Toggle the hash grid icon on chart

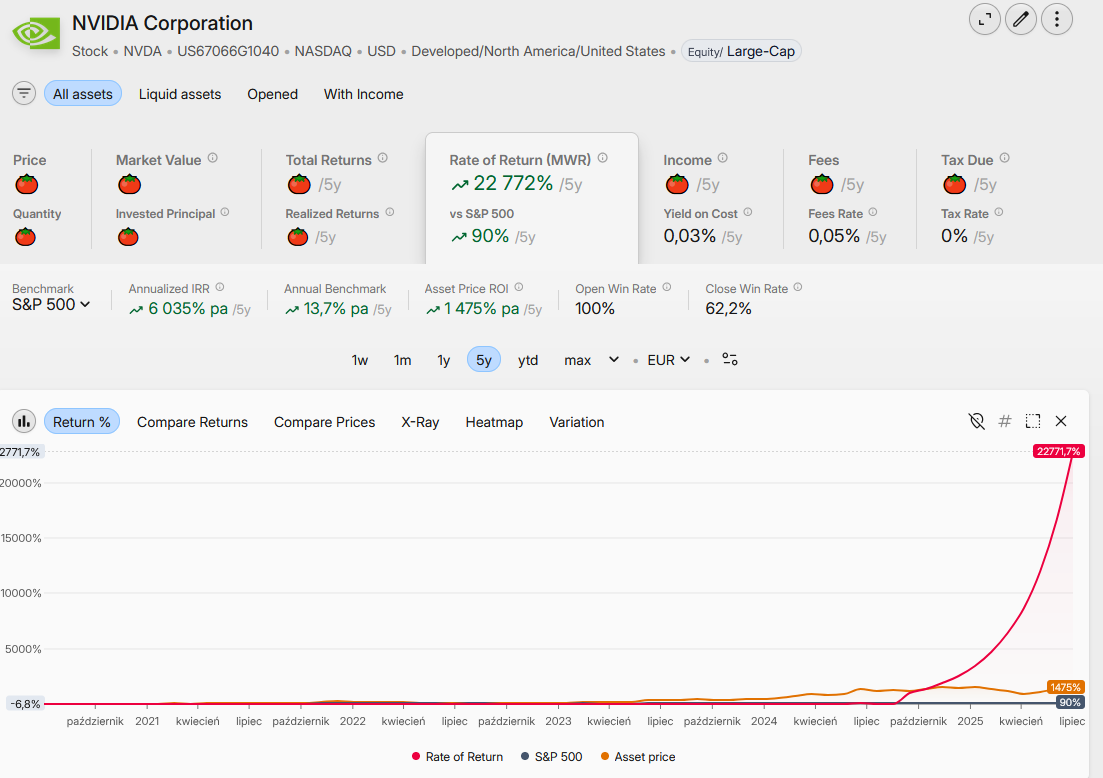click(x=1005, y=421)
